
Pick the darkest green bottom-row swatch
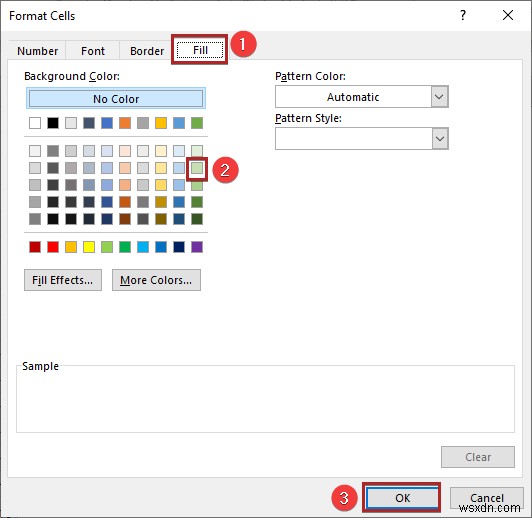pos(197,219)
